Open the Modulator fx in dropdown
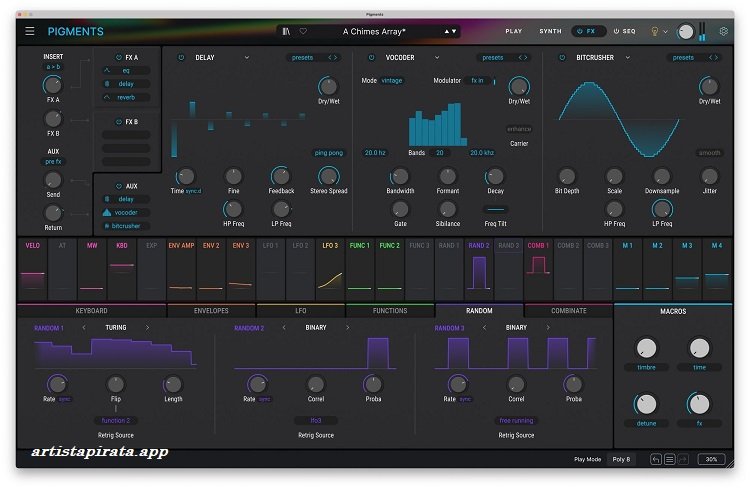 477,81
